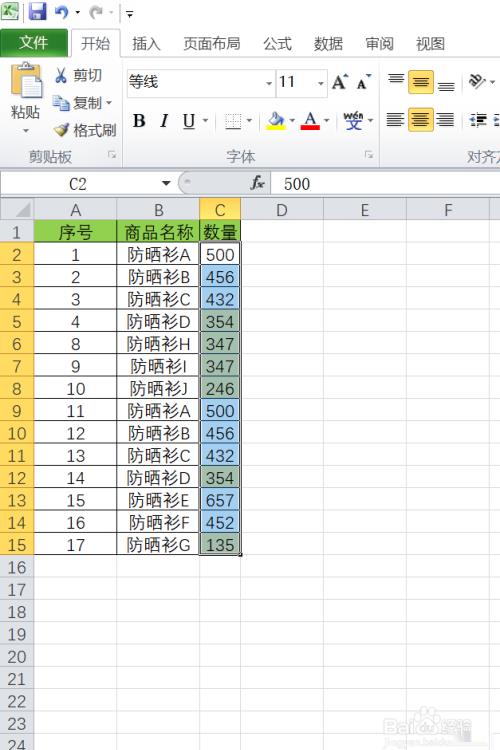Select column E header
The image size is (500, 750).
click(x=365, y=210)
